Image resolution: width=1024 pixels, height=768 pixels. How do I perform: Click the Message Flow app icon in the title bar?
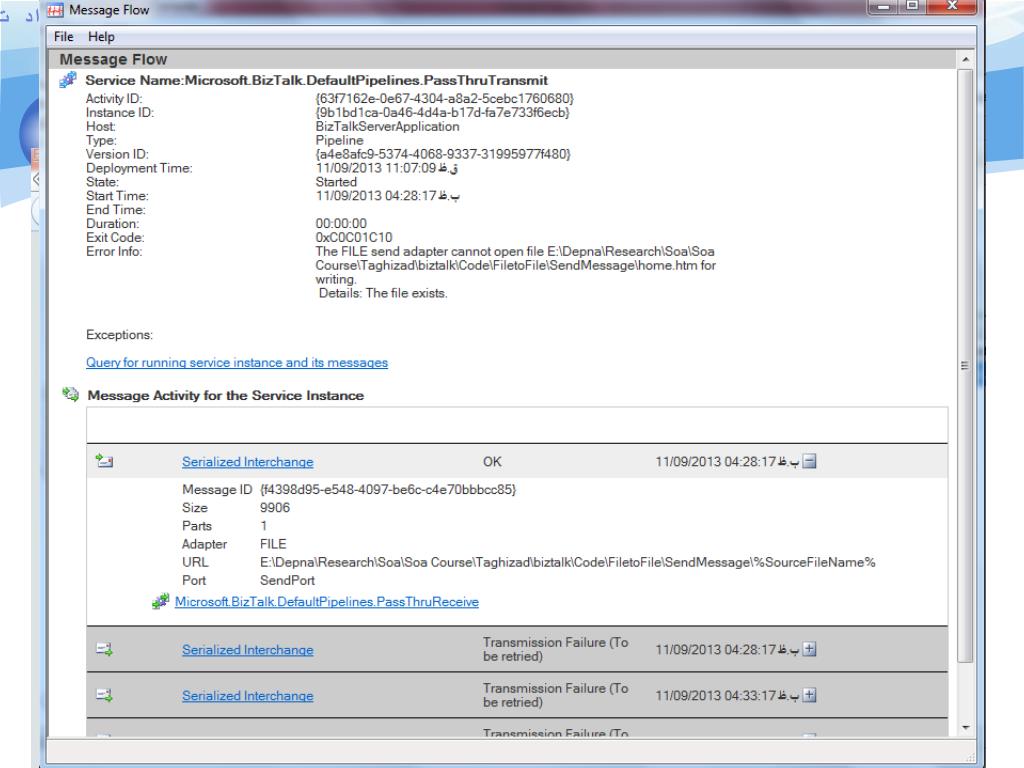(56, 10)
